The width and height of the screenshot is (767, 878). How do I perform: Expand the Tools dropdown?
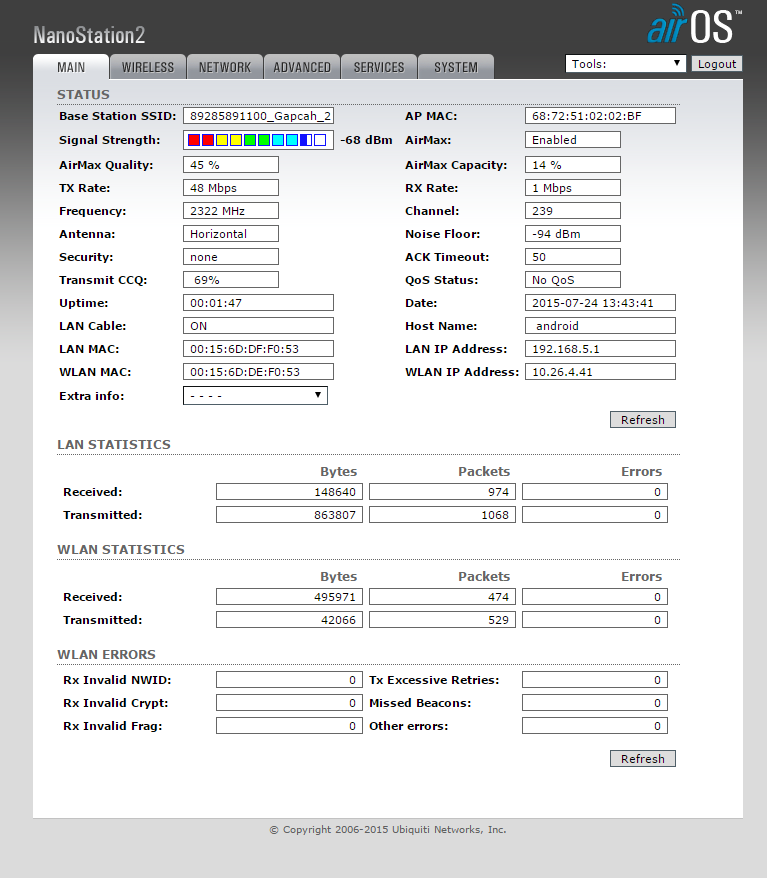[x=625, y=63]
